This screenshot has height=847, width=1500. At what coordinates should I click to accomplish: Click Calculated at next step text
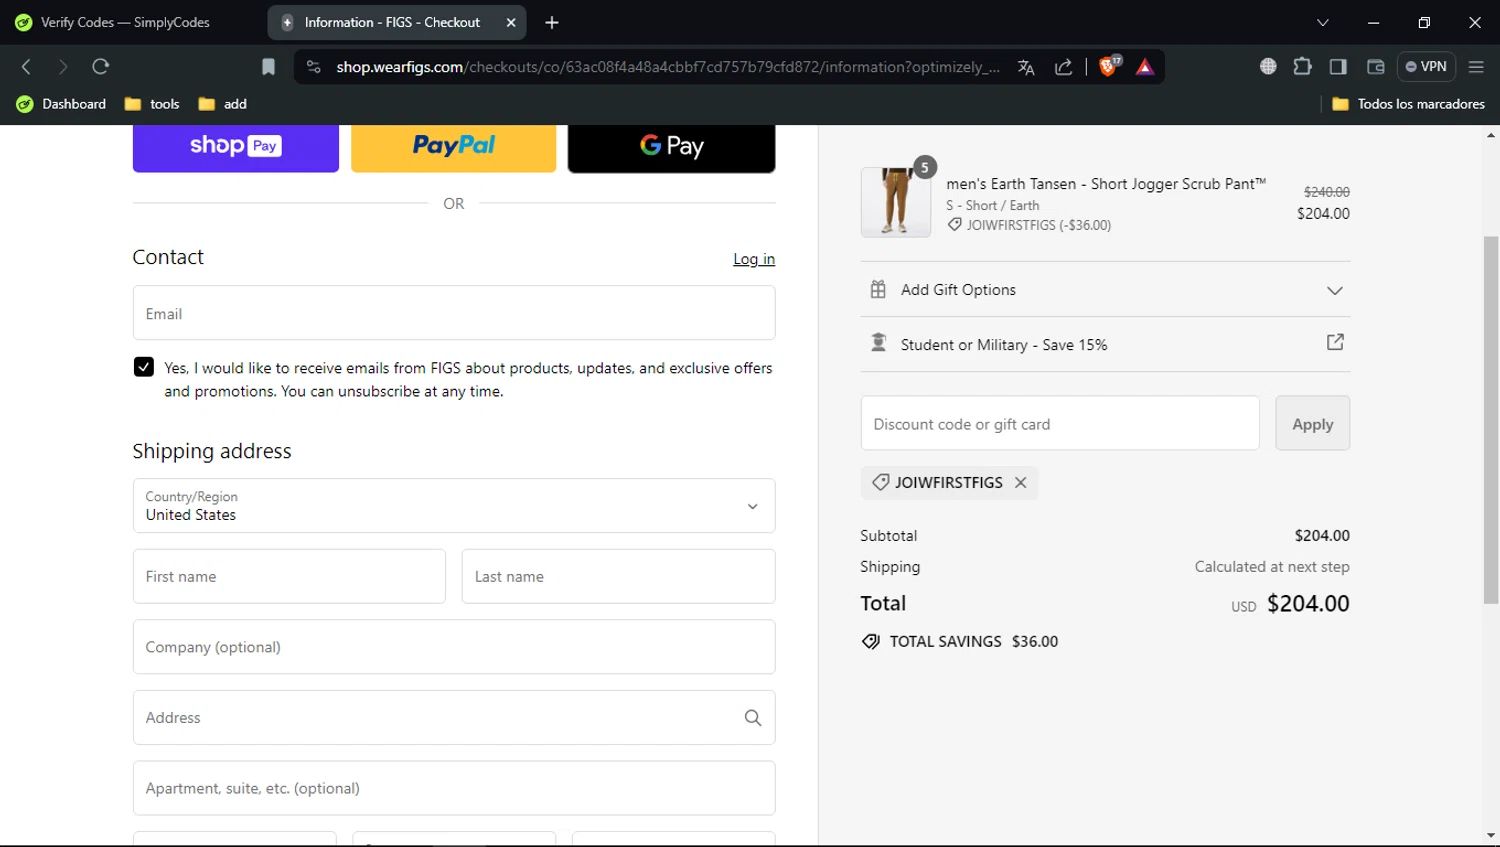tap(1272, 567)
